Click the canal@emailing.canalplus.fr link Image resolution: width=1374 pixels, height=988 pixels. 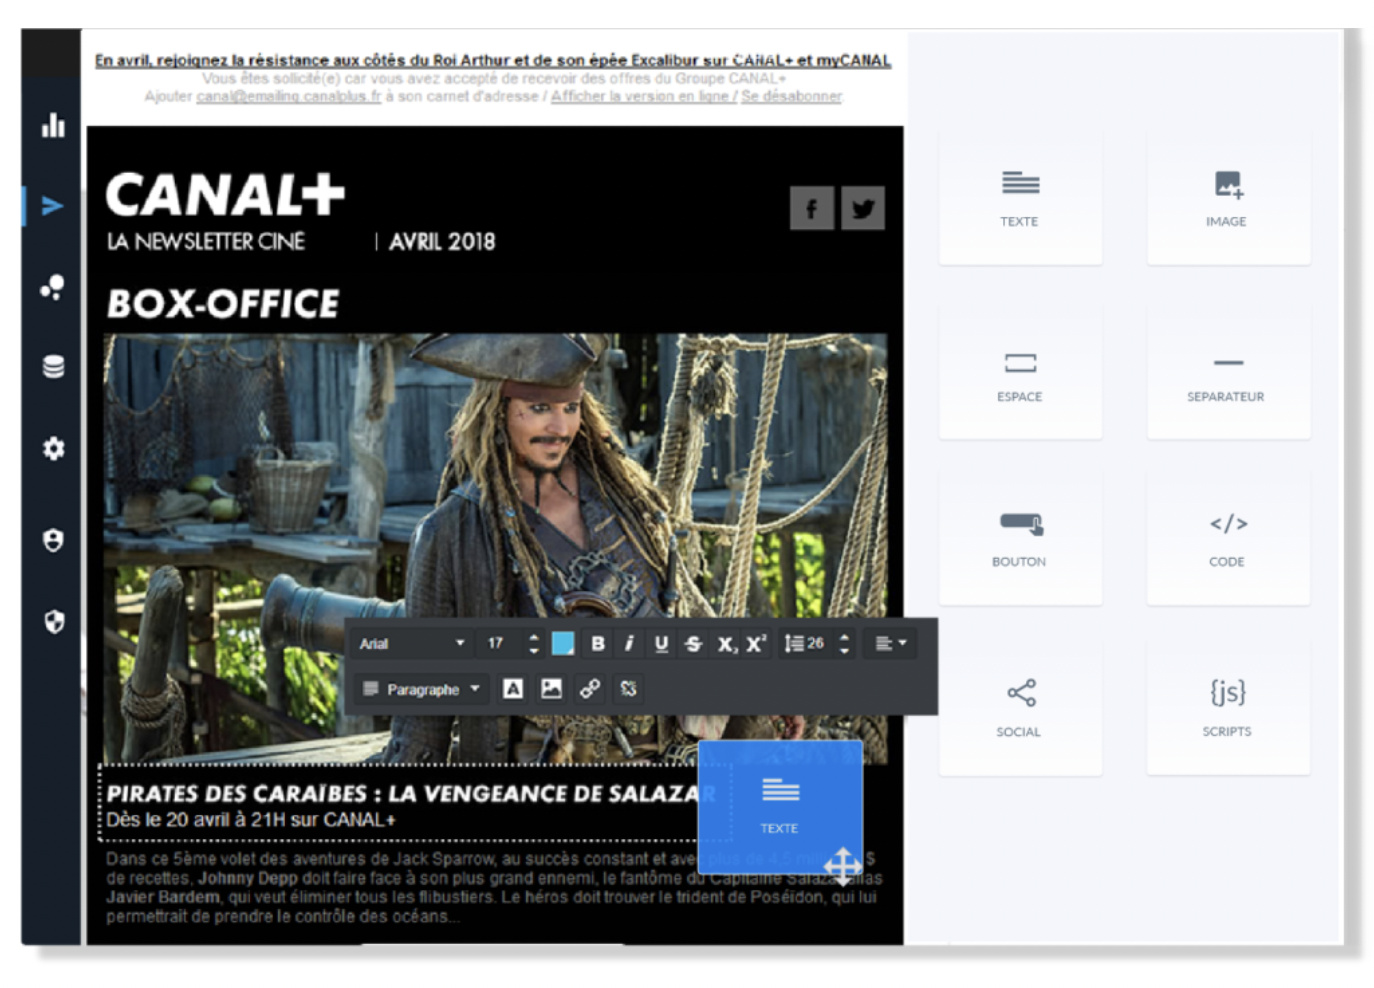pyautogui.click(x=288, y=96)
